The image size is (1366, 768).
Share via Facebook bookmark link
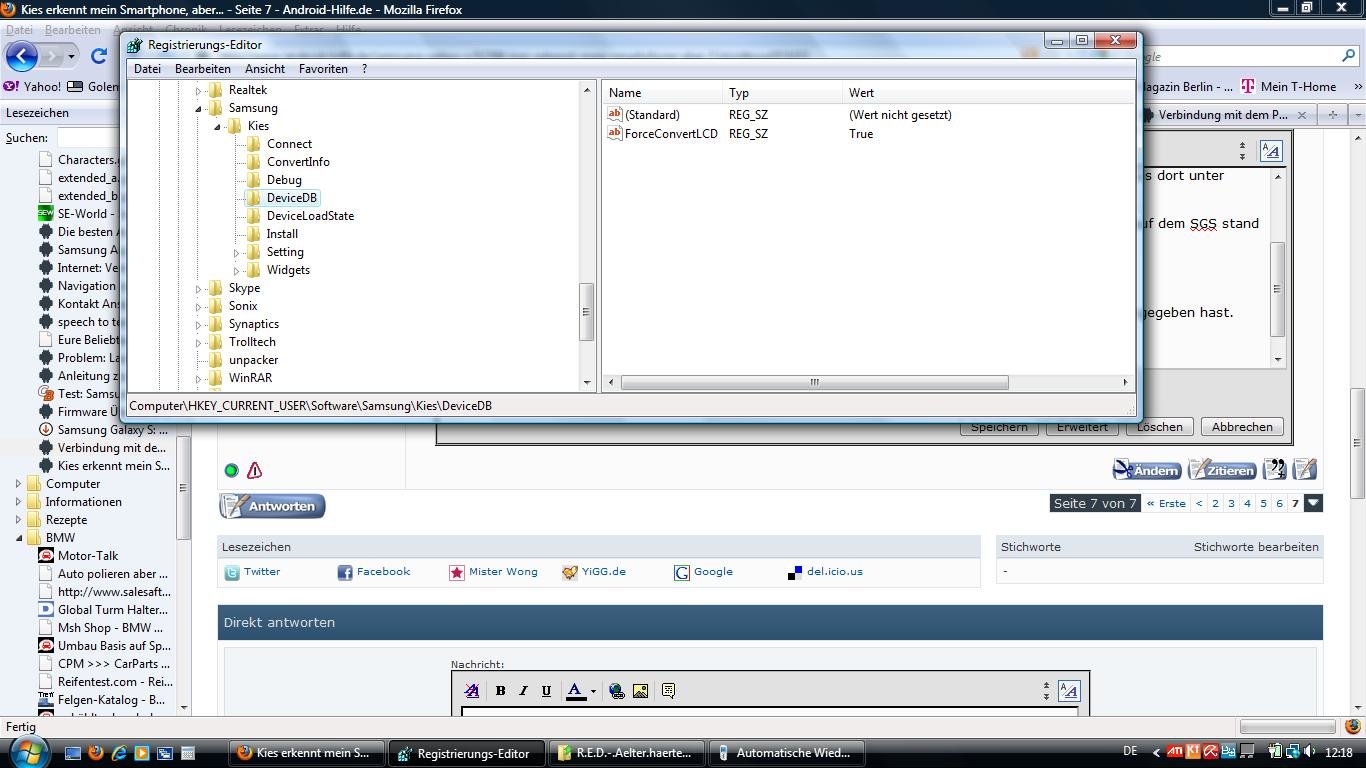point(384,572)
